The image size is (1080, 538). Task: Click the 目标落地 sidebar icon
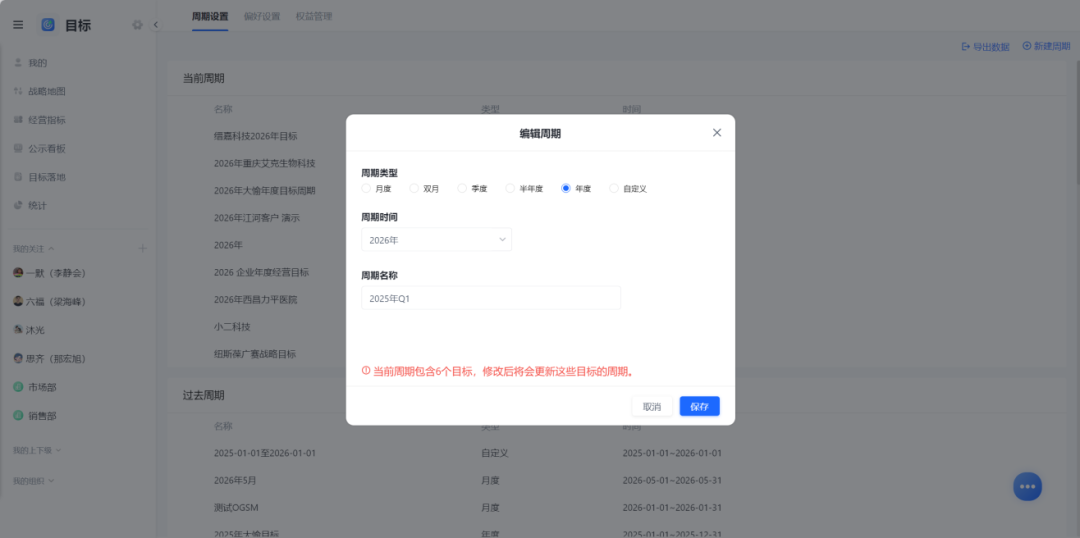coord(19,177)
